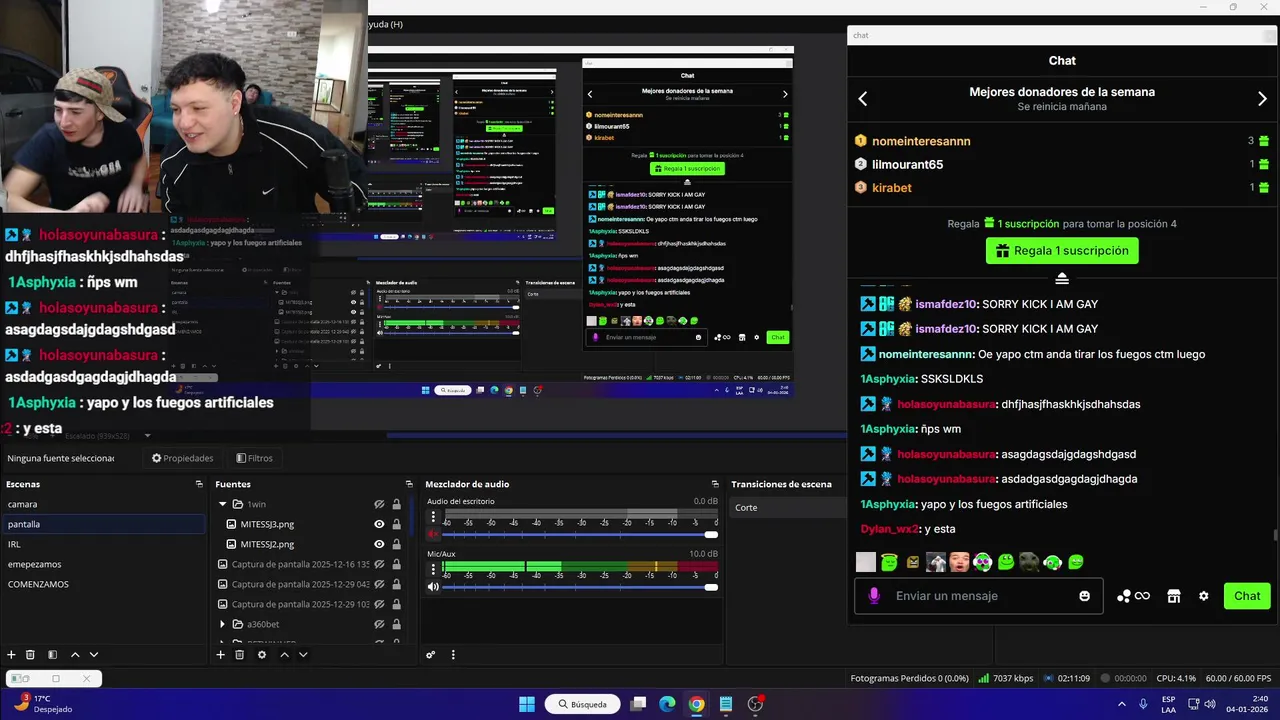
Task: Open Propiedades for the source
Action: [x=182, y=458]
